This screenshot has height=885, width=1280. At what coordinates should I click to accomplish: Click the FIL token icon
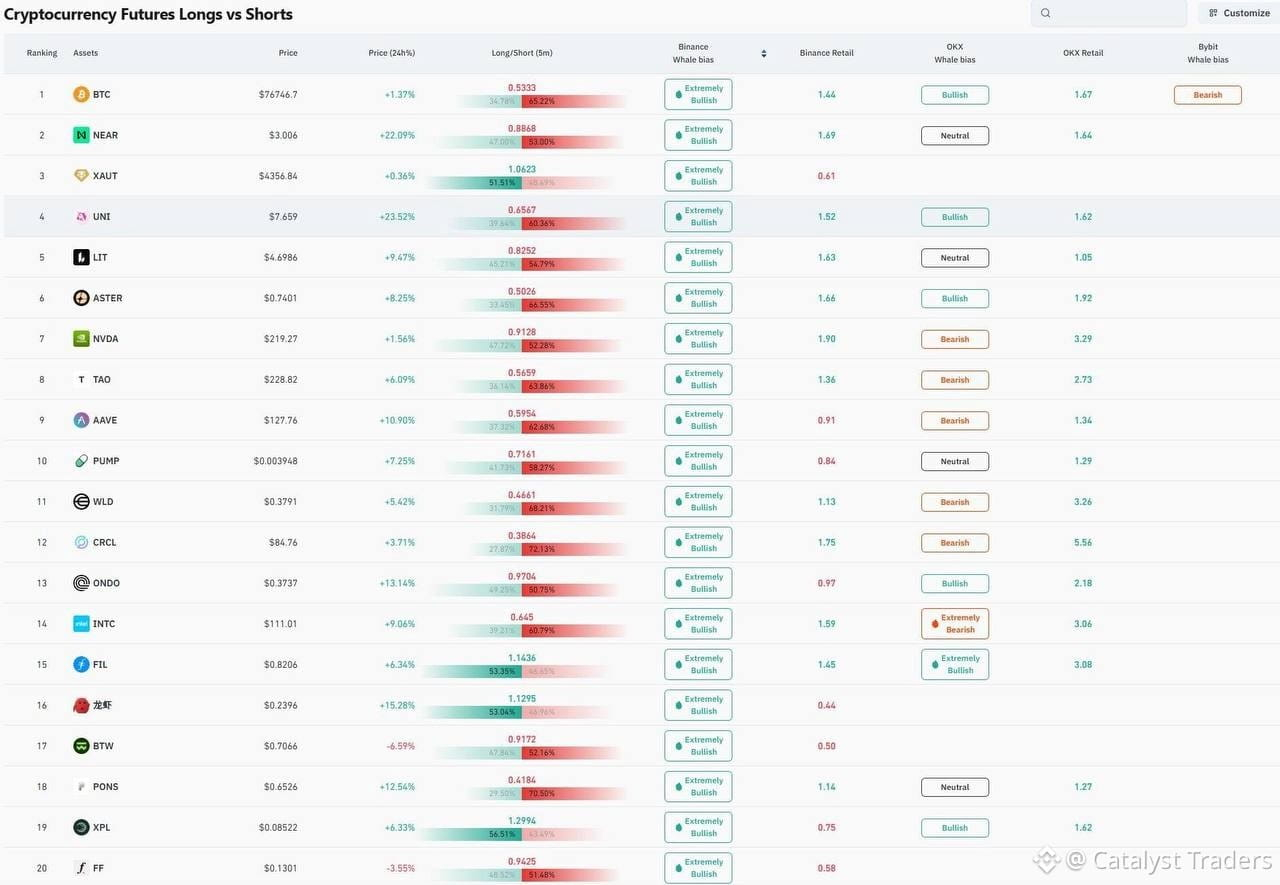81,665
